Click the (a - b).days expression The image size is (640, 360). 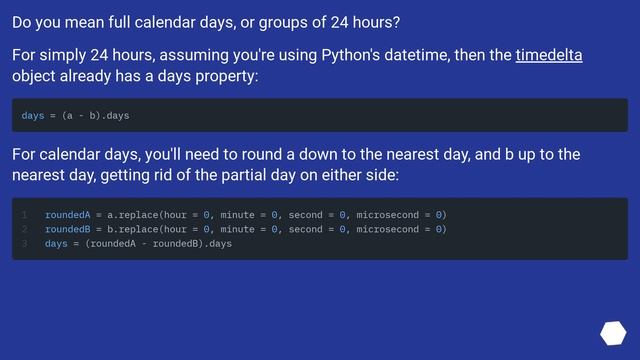[x=96, y=116]
